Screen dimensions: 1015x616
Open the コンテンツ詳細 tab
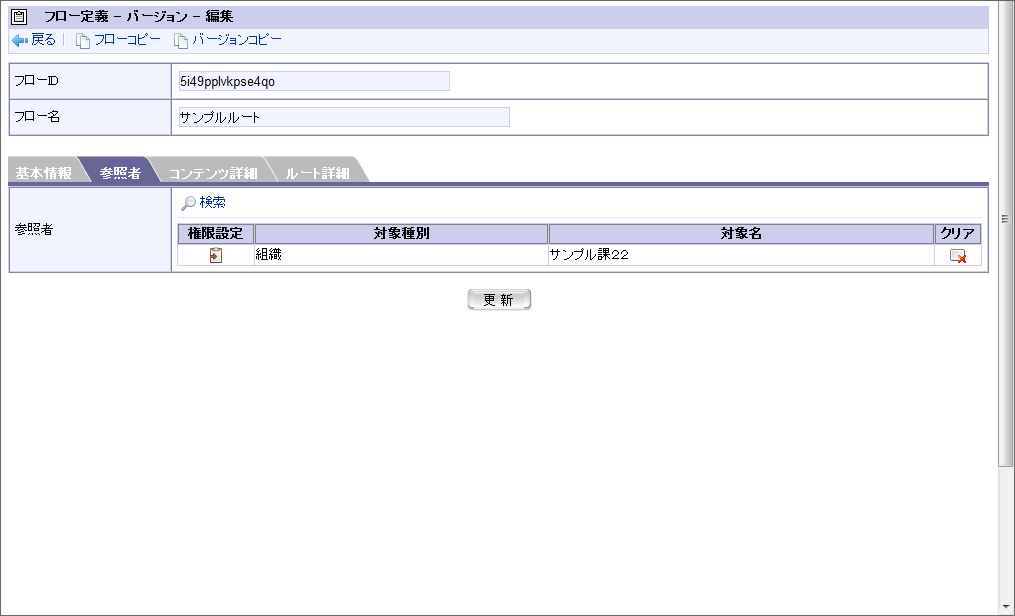(x=212, y=173)
